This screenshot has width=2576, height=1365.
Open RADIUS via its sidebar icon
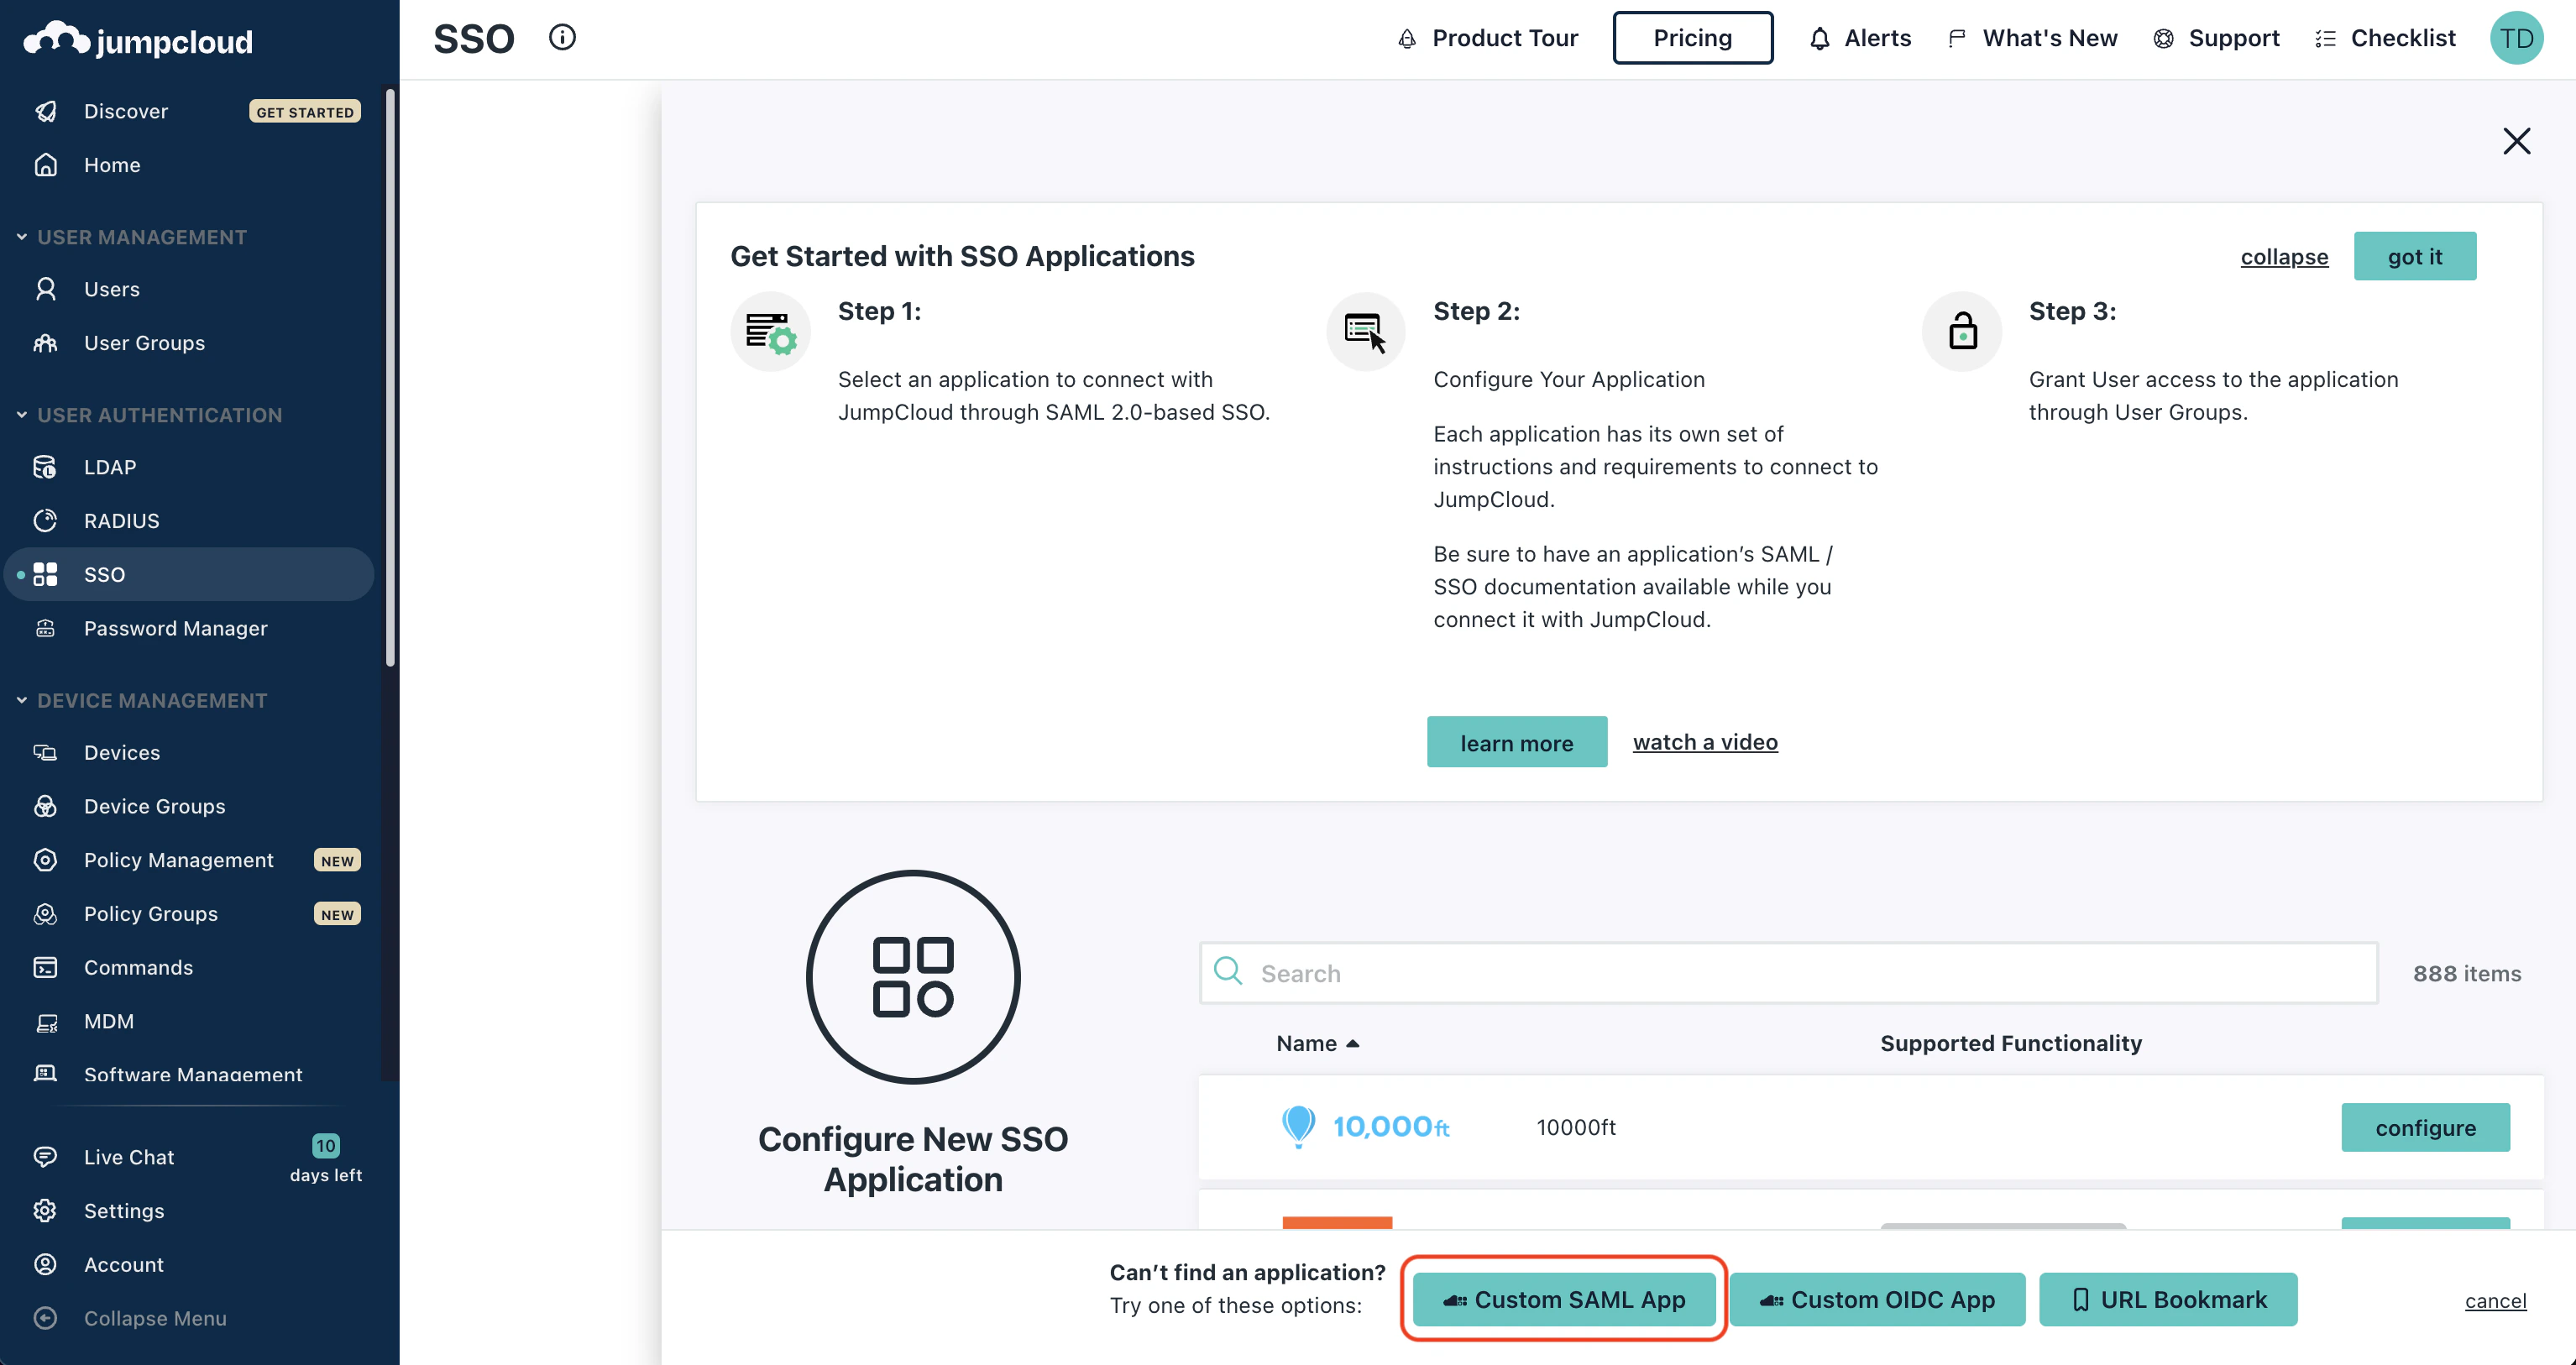(46, 521)
